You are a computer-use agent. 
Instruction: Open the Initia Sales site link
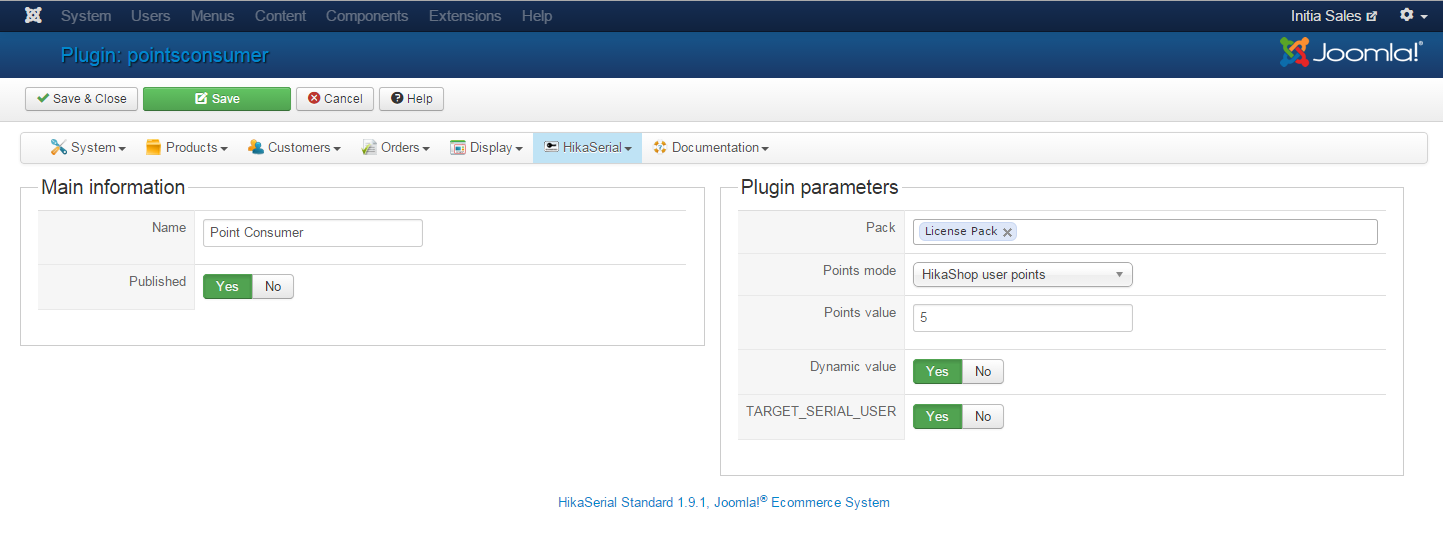tap(1334, 16)
